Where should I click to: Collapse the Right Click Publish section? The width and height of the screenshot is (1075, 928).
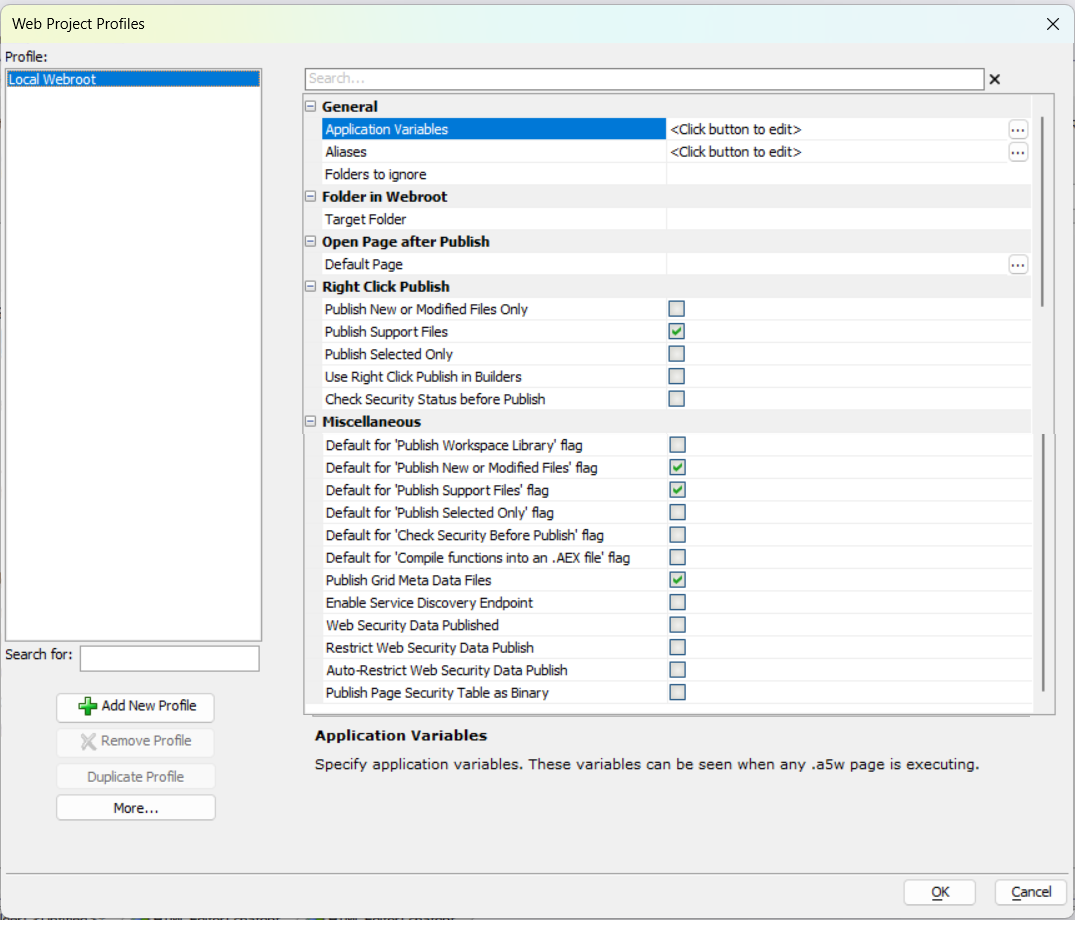[x=311, y=286]
